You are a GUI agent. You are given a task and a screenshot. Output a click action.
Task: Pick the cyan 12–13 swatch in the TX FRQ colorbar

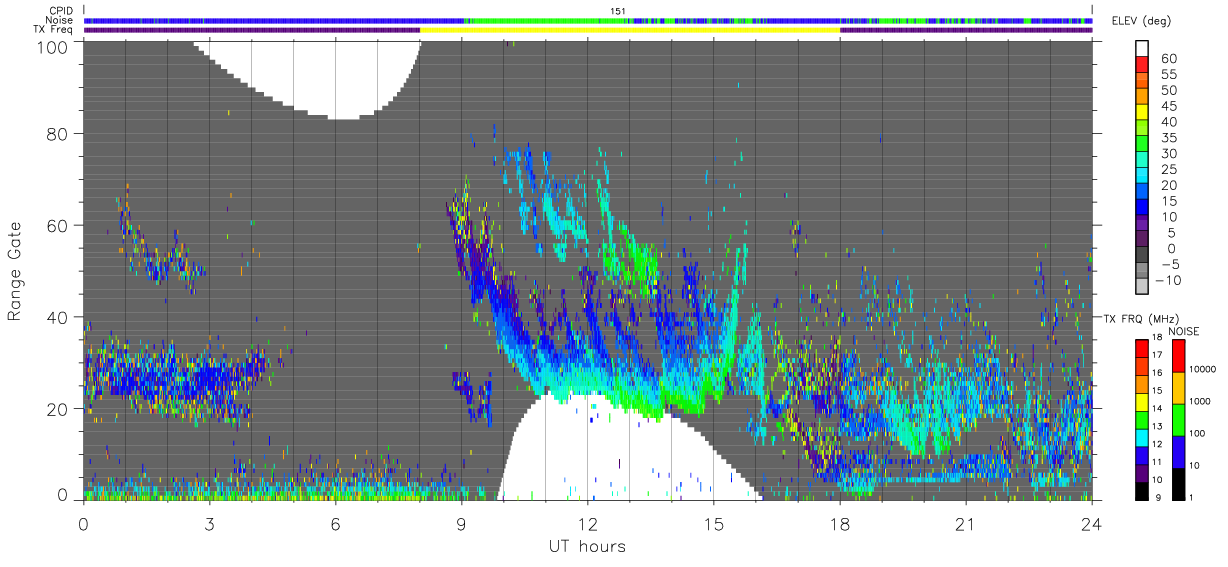tap(1141, 437)
